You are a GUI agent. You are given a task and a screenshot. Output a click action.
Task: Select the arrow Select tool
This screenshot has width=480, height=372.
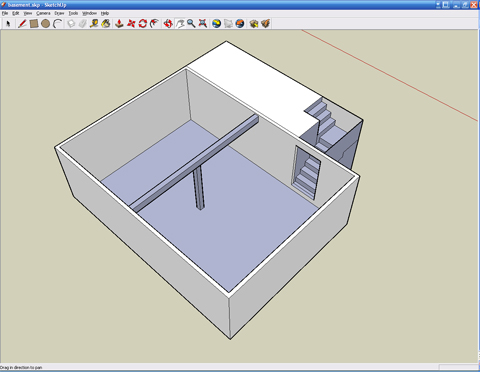pyautogui.click(x=8, y=24)
